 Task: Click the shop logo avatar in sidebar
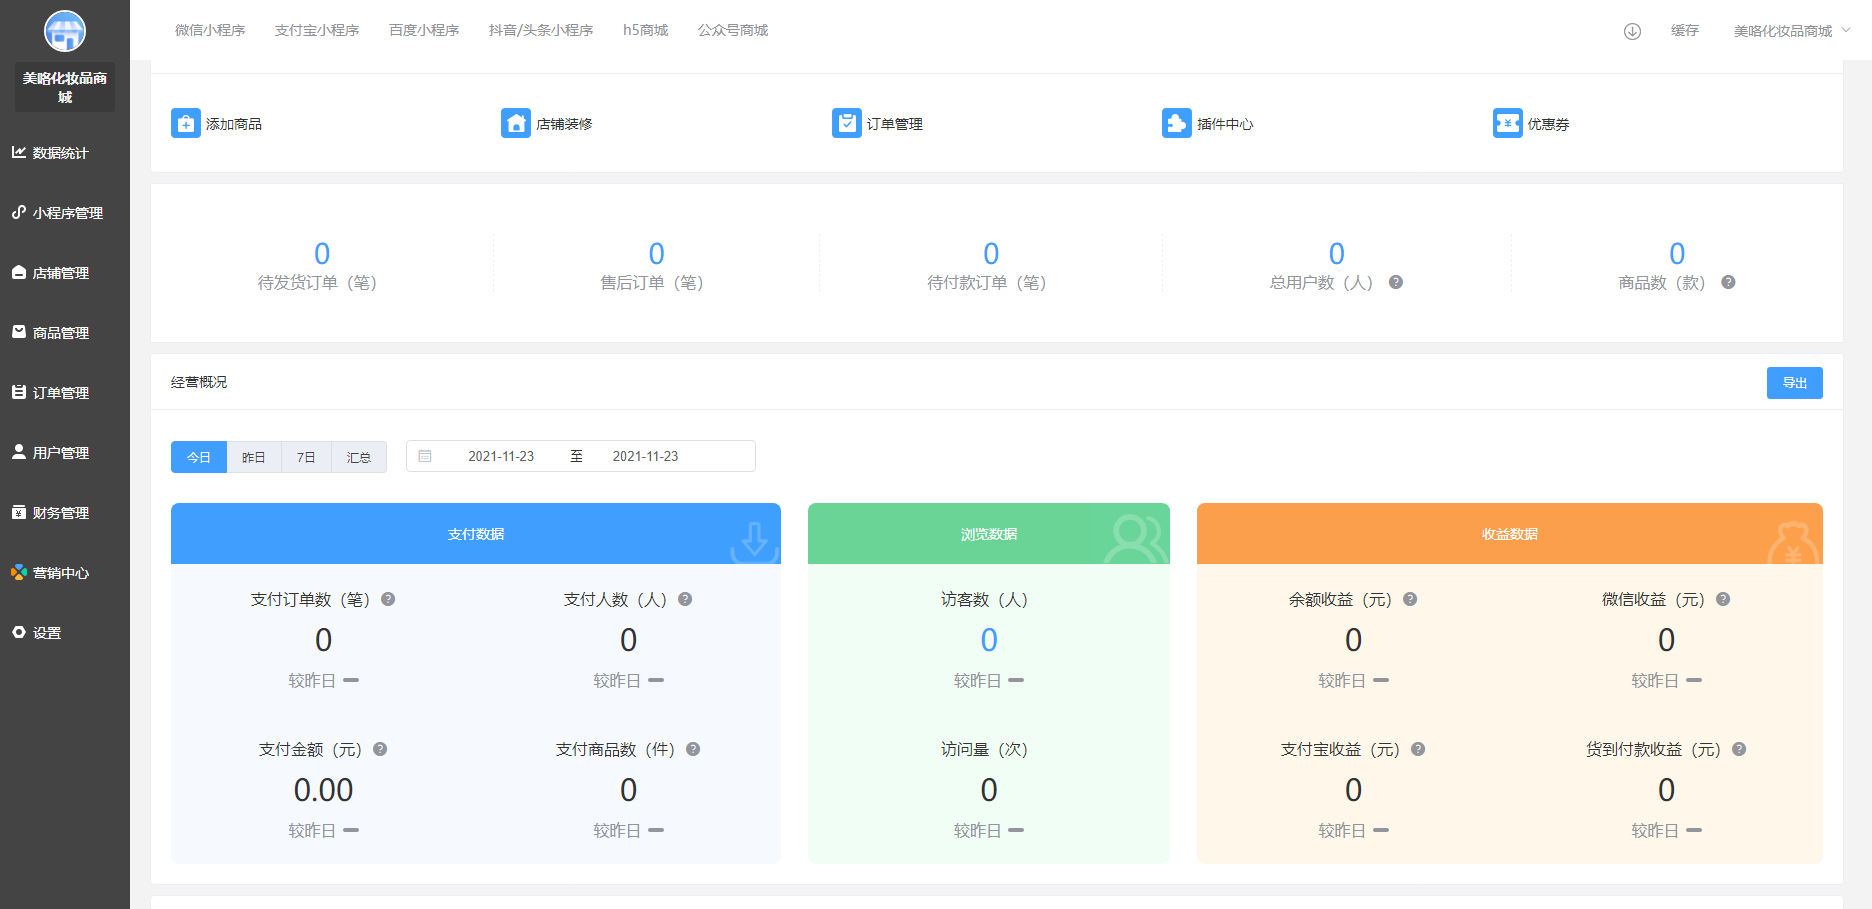pos(65,31)
